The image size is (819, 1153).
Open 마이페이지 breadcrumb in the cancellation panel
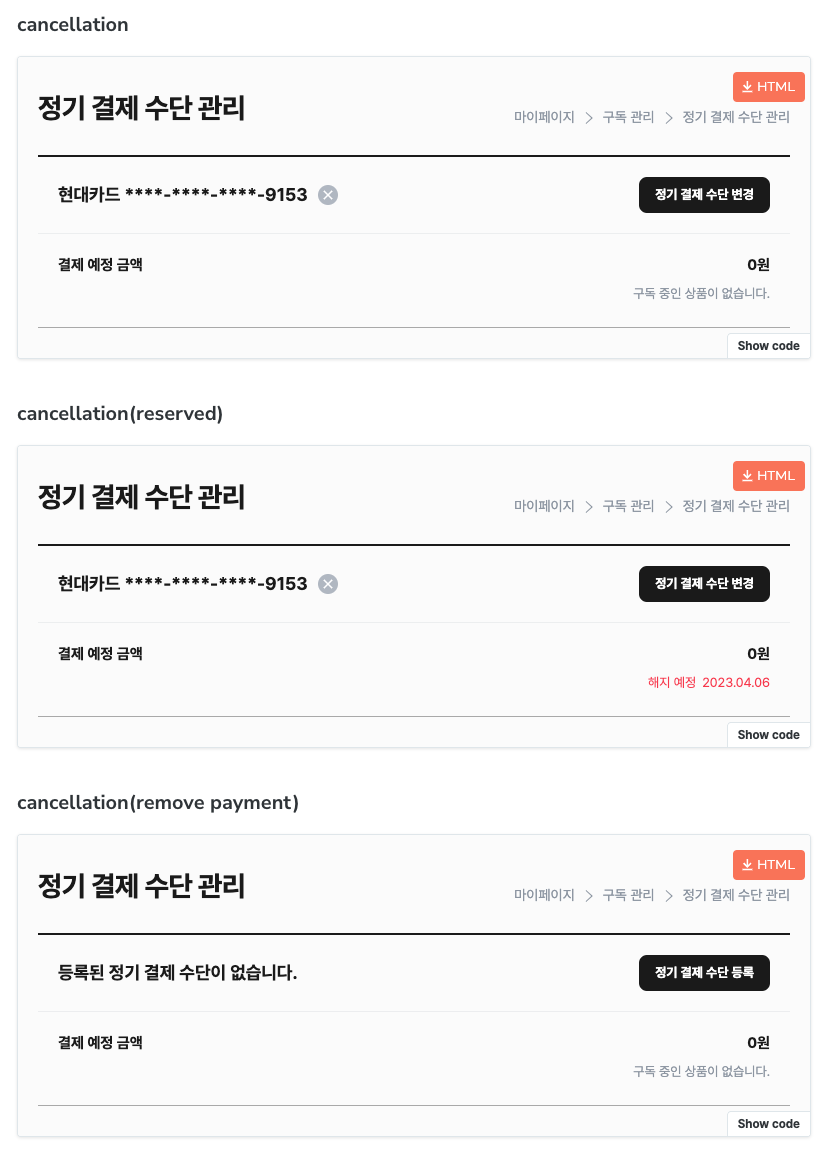544,117
